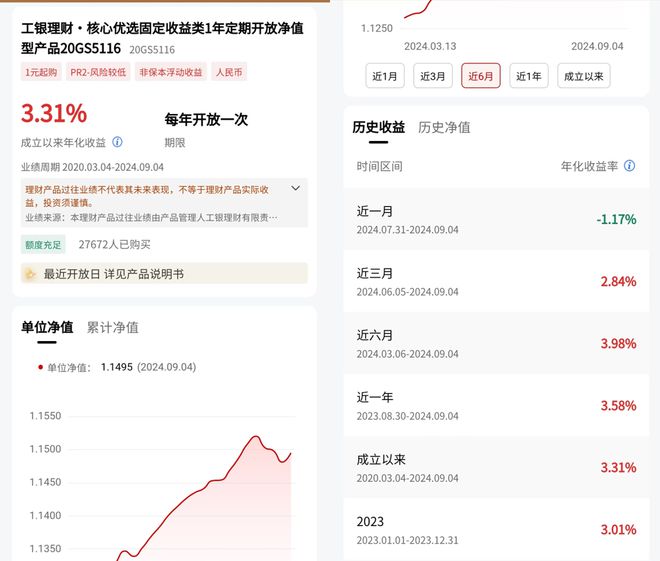Viewport: 660px width, 561px height.
Task: Click the star icon before 最近开放日
Action: (30, 274)
